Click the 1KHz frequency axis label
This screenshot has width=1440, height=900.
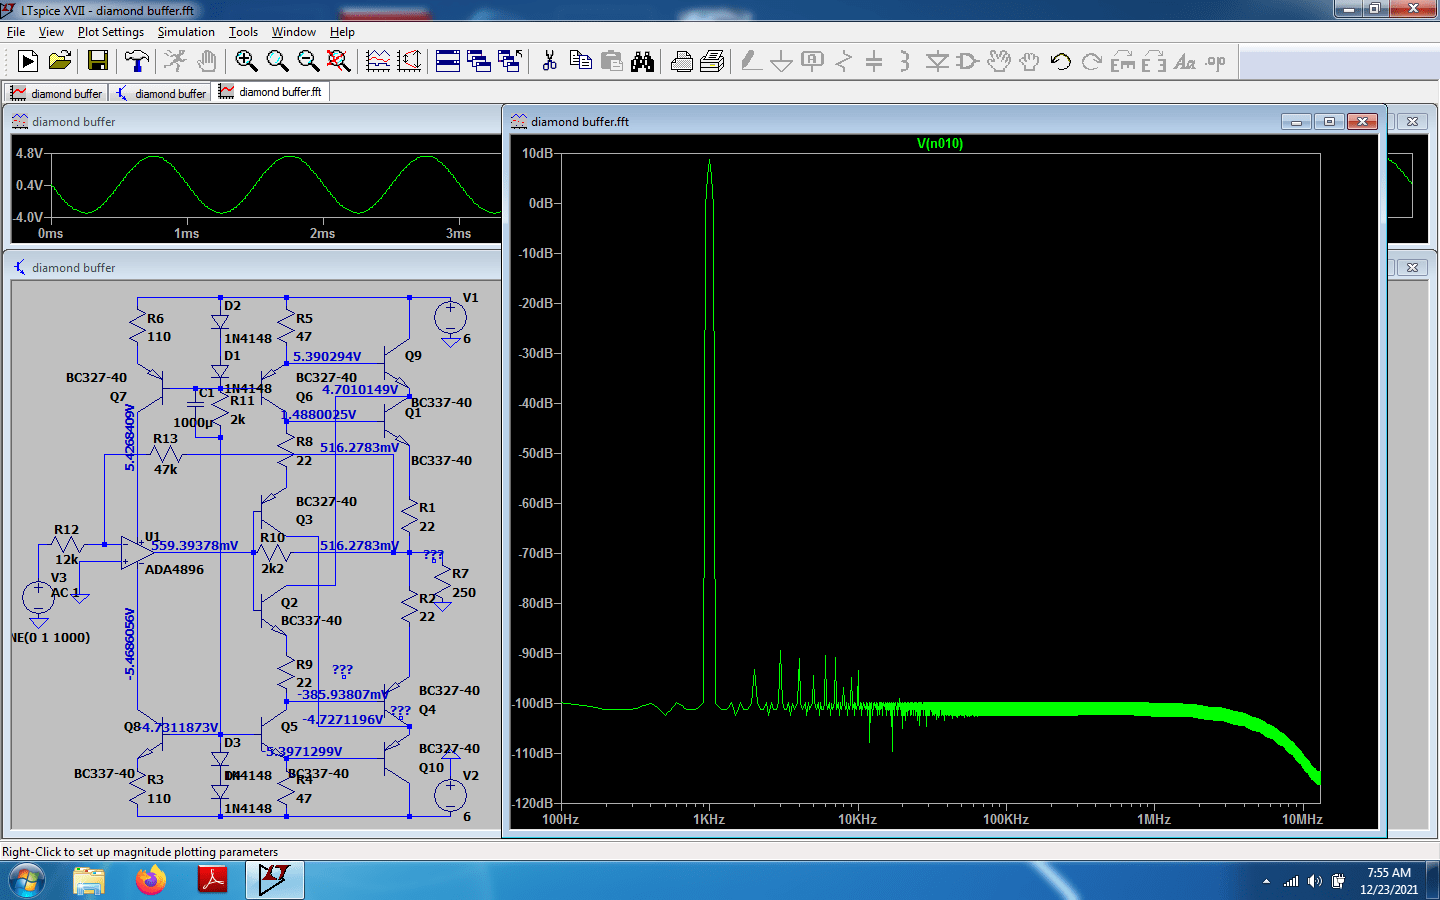[x=709, y=819]
